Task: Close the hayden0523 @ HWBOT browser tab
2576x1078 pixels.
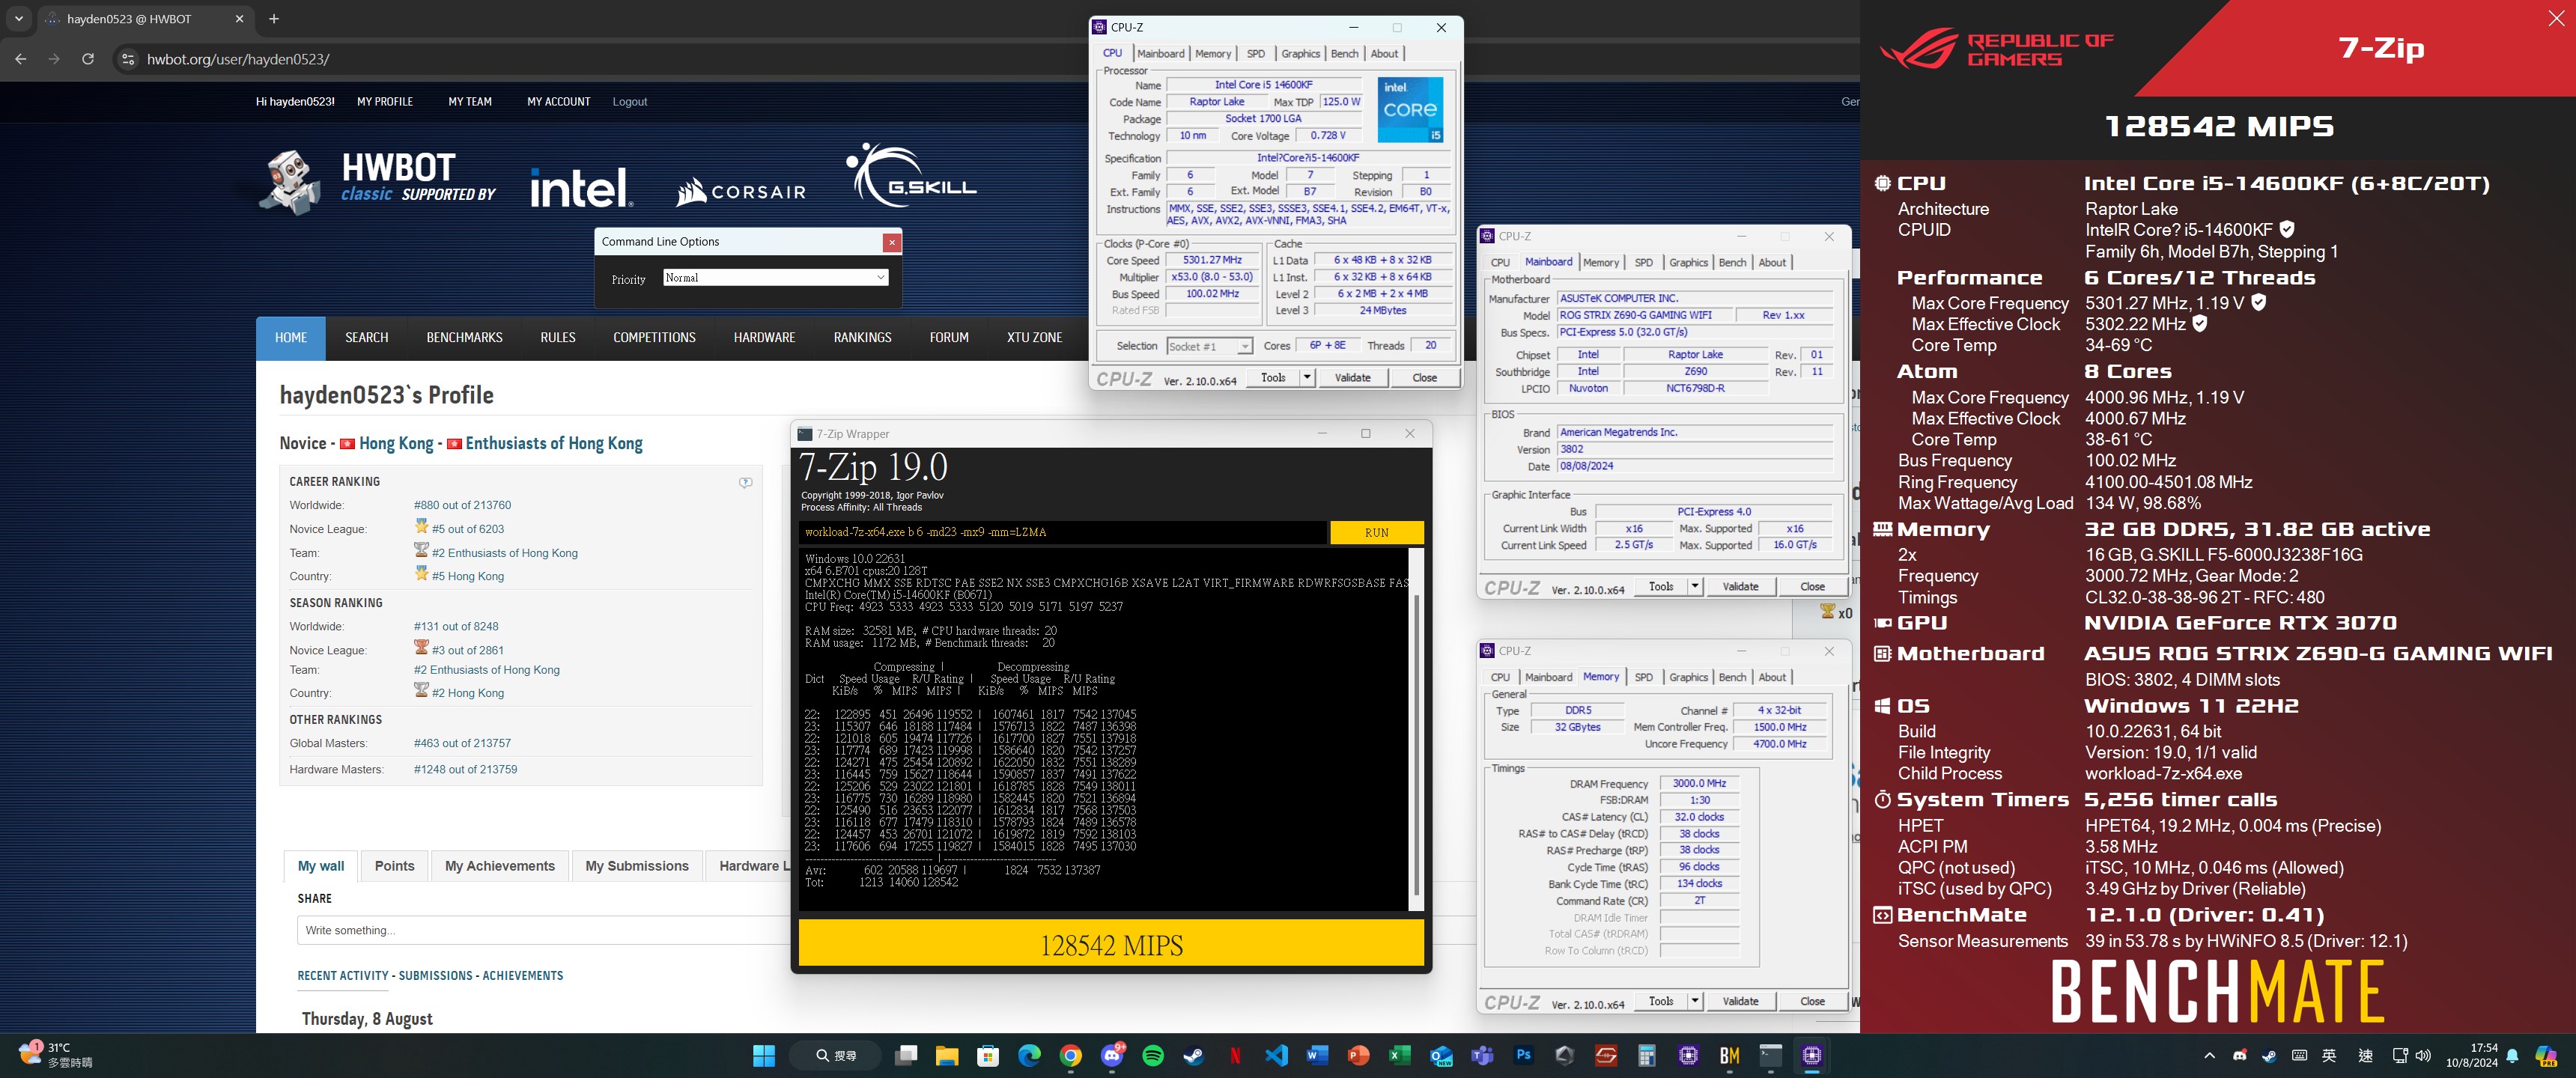Action: [239, 18]
